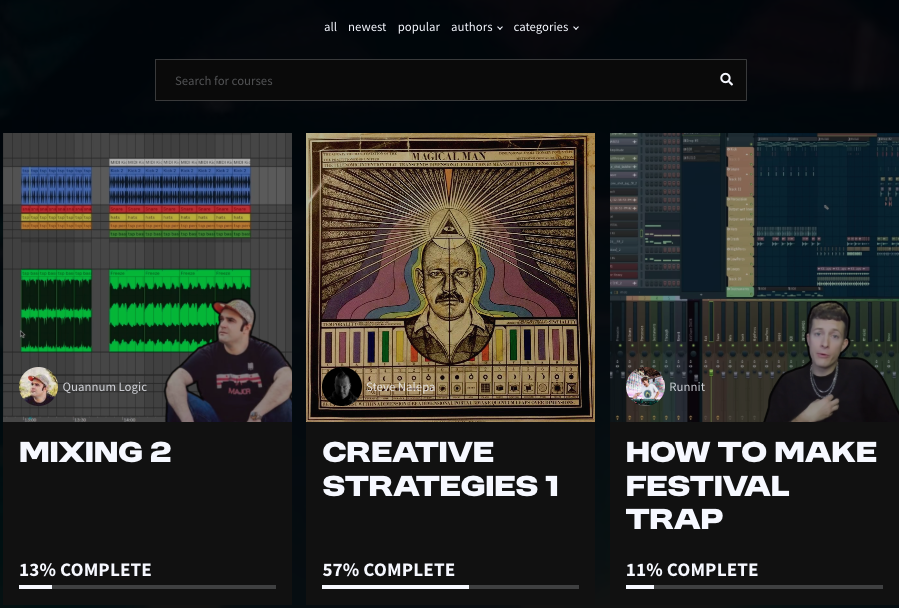Open the CREATIVE STRATEGIES 1 title

440,469
